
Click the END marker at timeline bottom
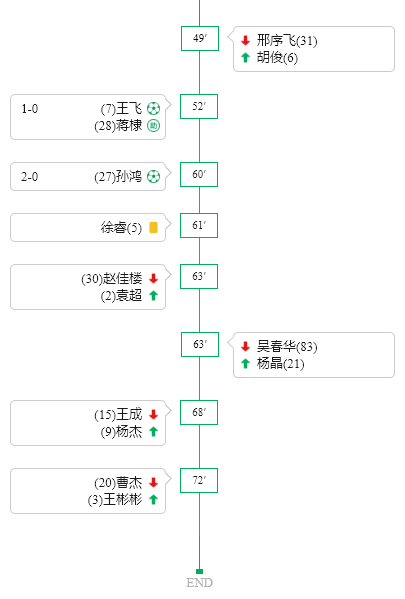coord(199,583)
